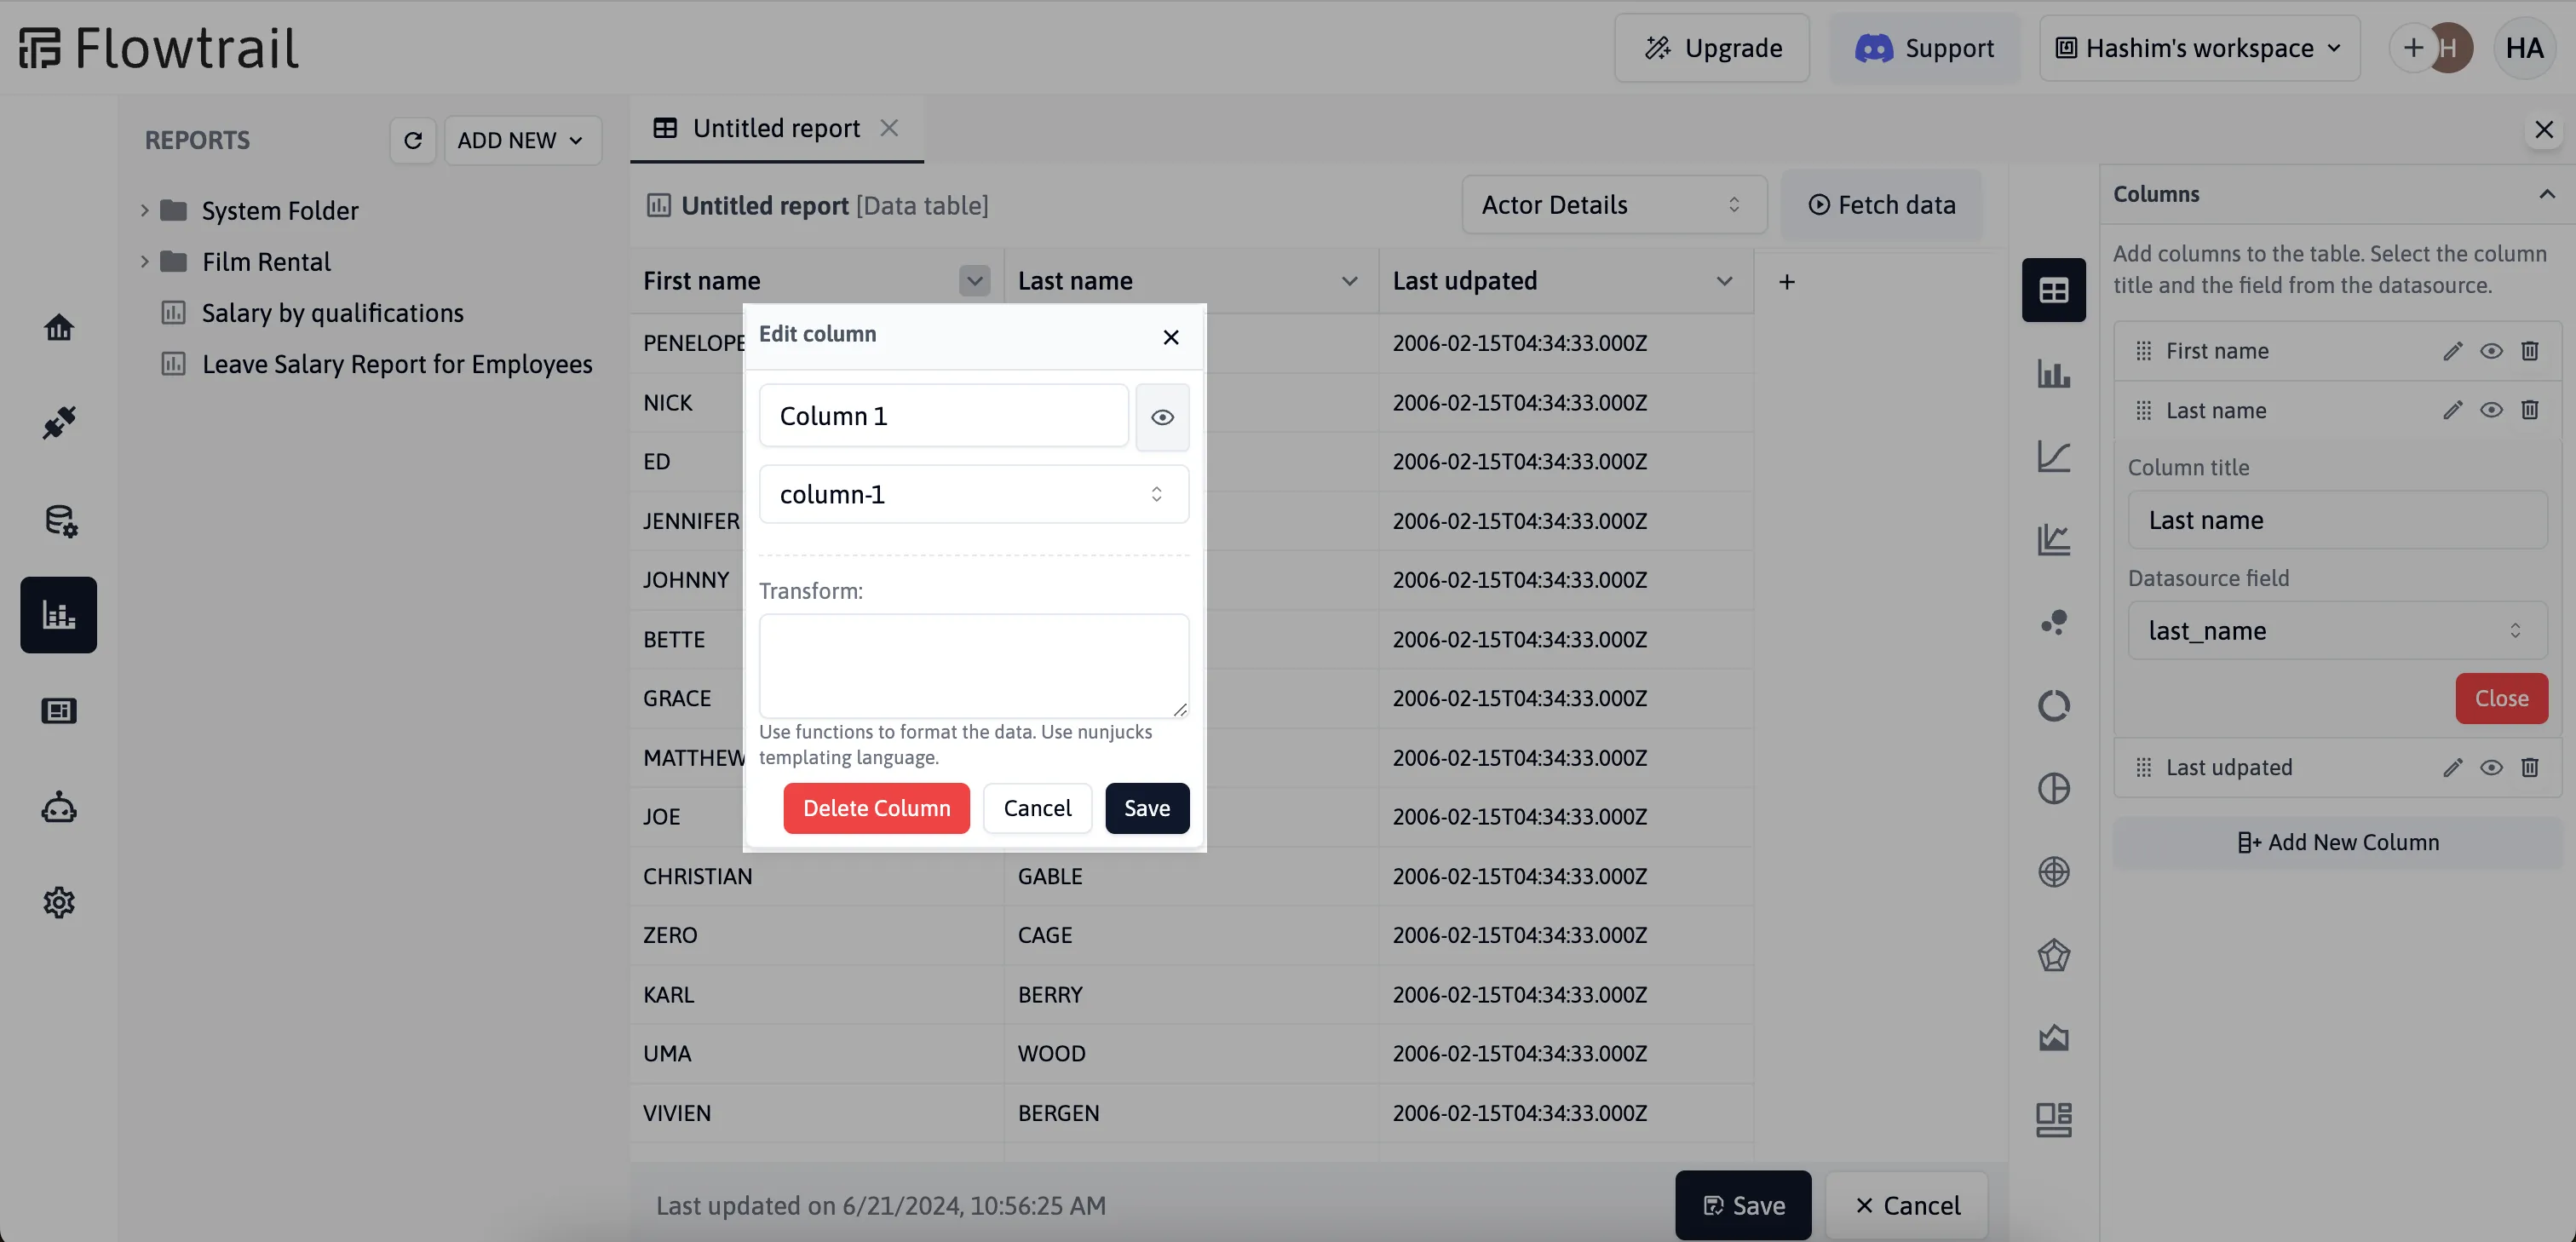This screenshot has height=1242, width=2576.
Task: Open Actor Details datasource dropdown
Action: (x=1612, y=204)
